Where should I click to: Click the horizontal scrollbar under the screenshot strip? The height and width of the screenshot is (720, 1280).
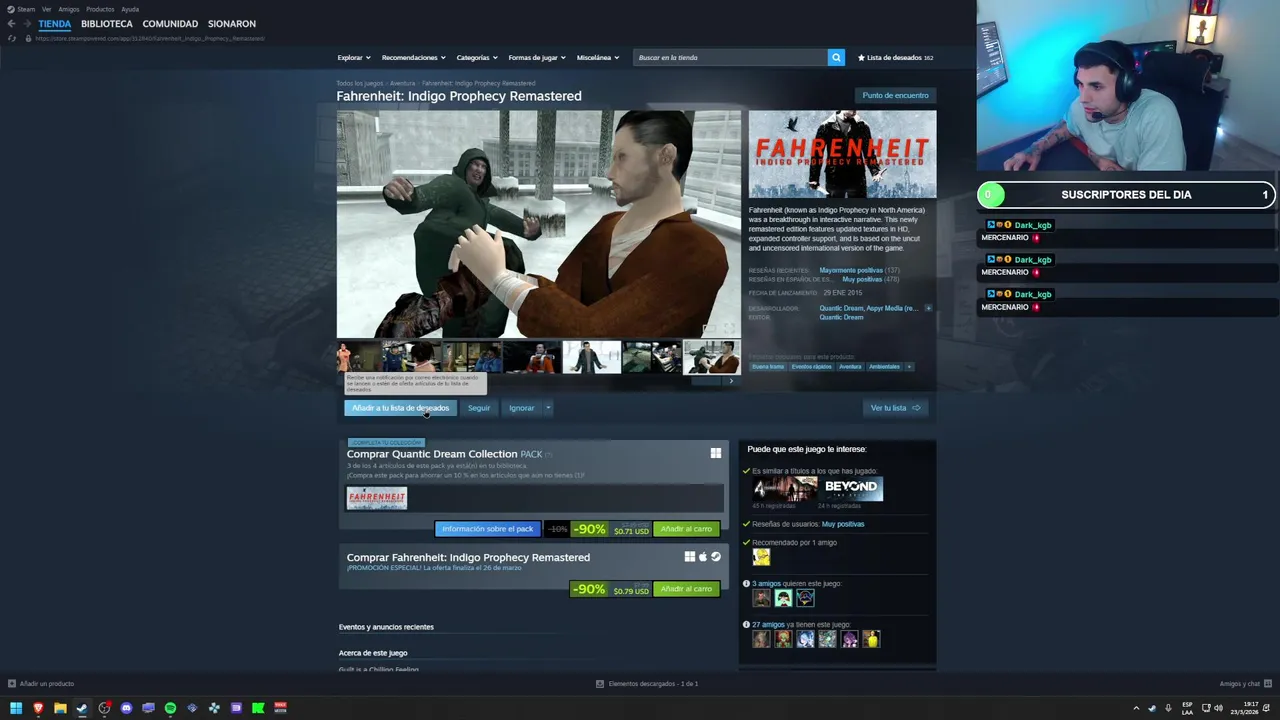click(707, 381)
